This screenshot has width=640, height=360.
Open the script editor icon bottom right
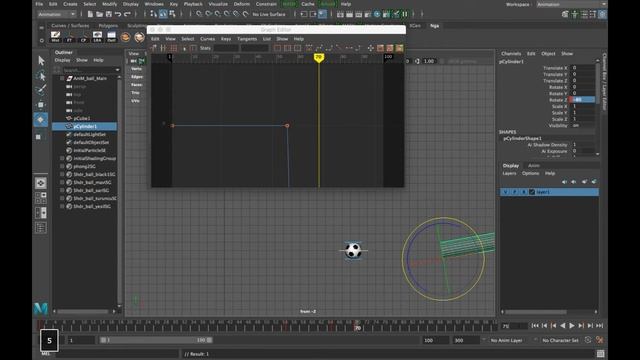[x=600, y=353]
